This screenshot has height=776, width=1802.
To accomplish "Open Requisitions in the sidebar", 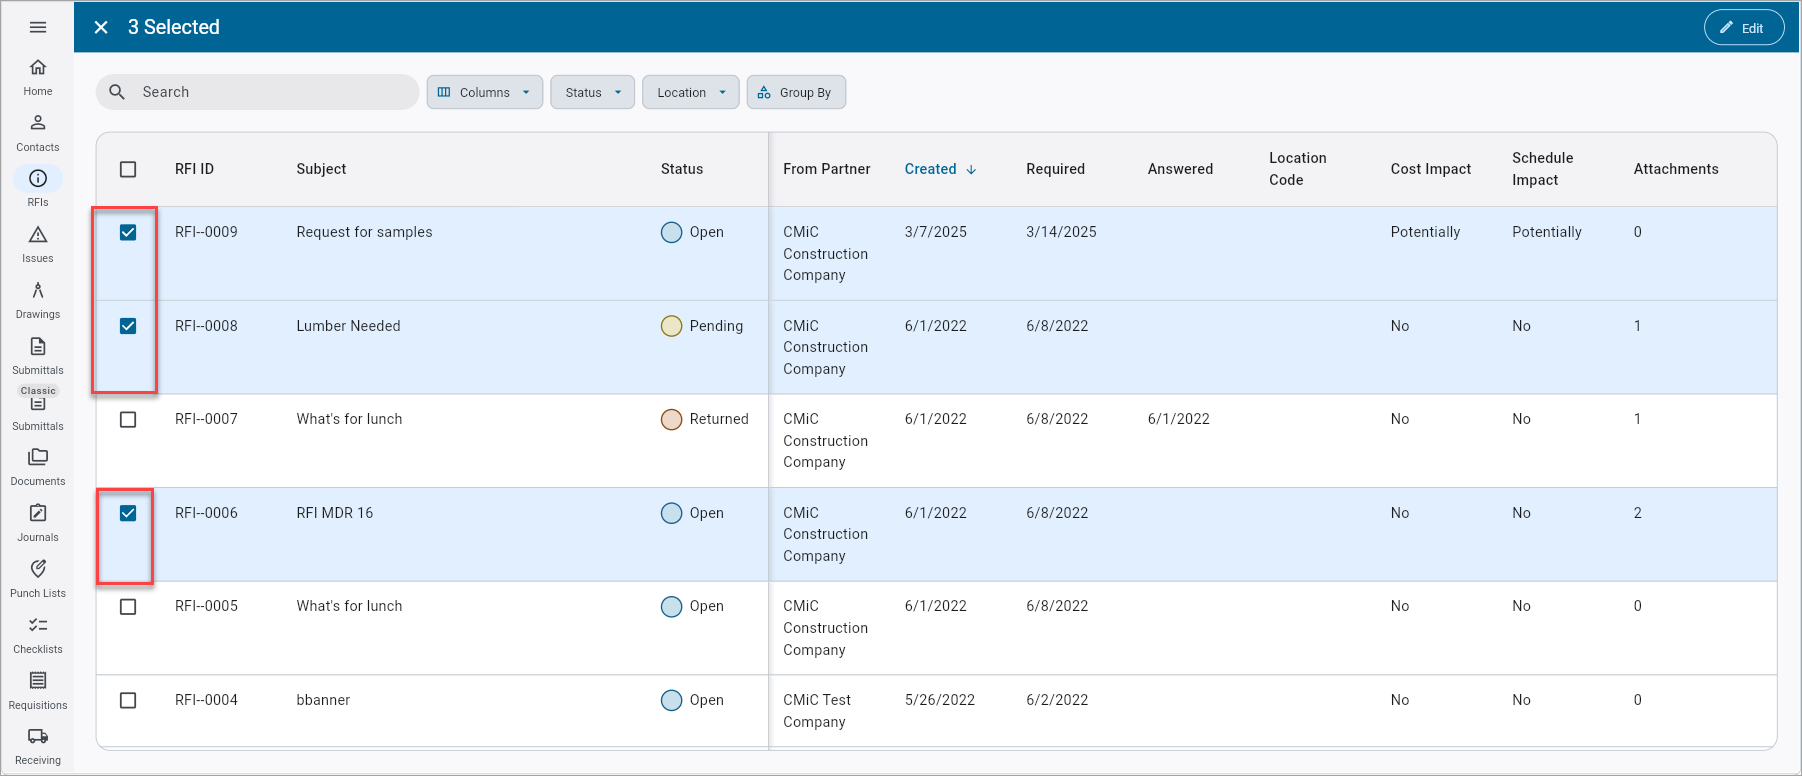I will (38, 691).
